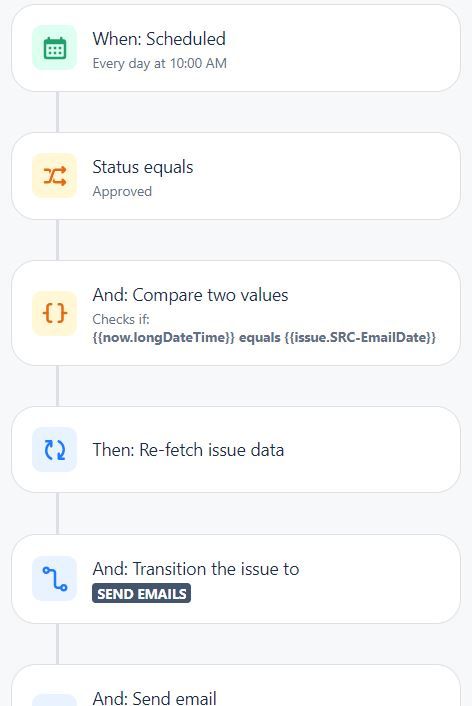The image size is (472, 706).
Task: Click connector line between Scheduled and Status equals
Action: [x=57, y=112]
